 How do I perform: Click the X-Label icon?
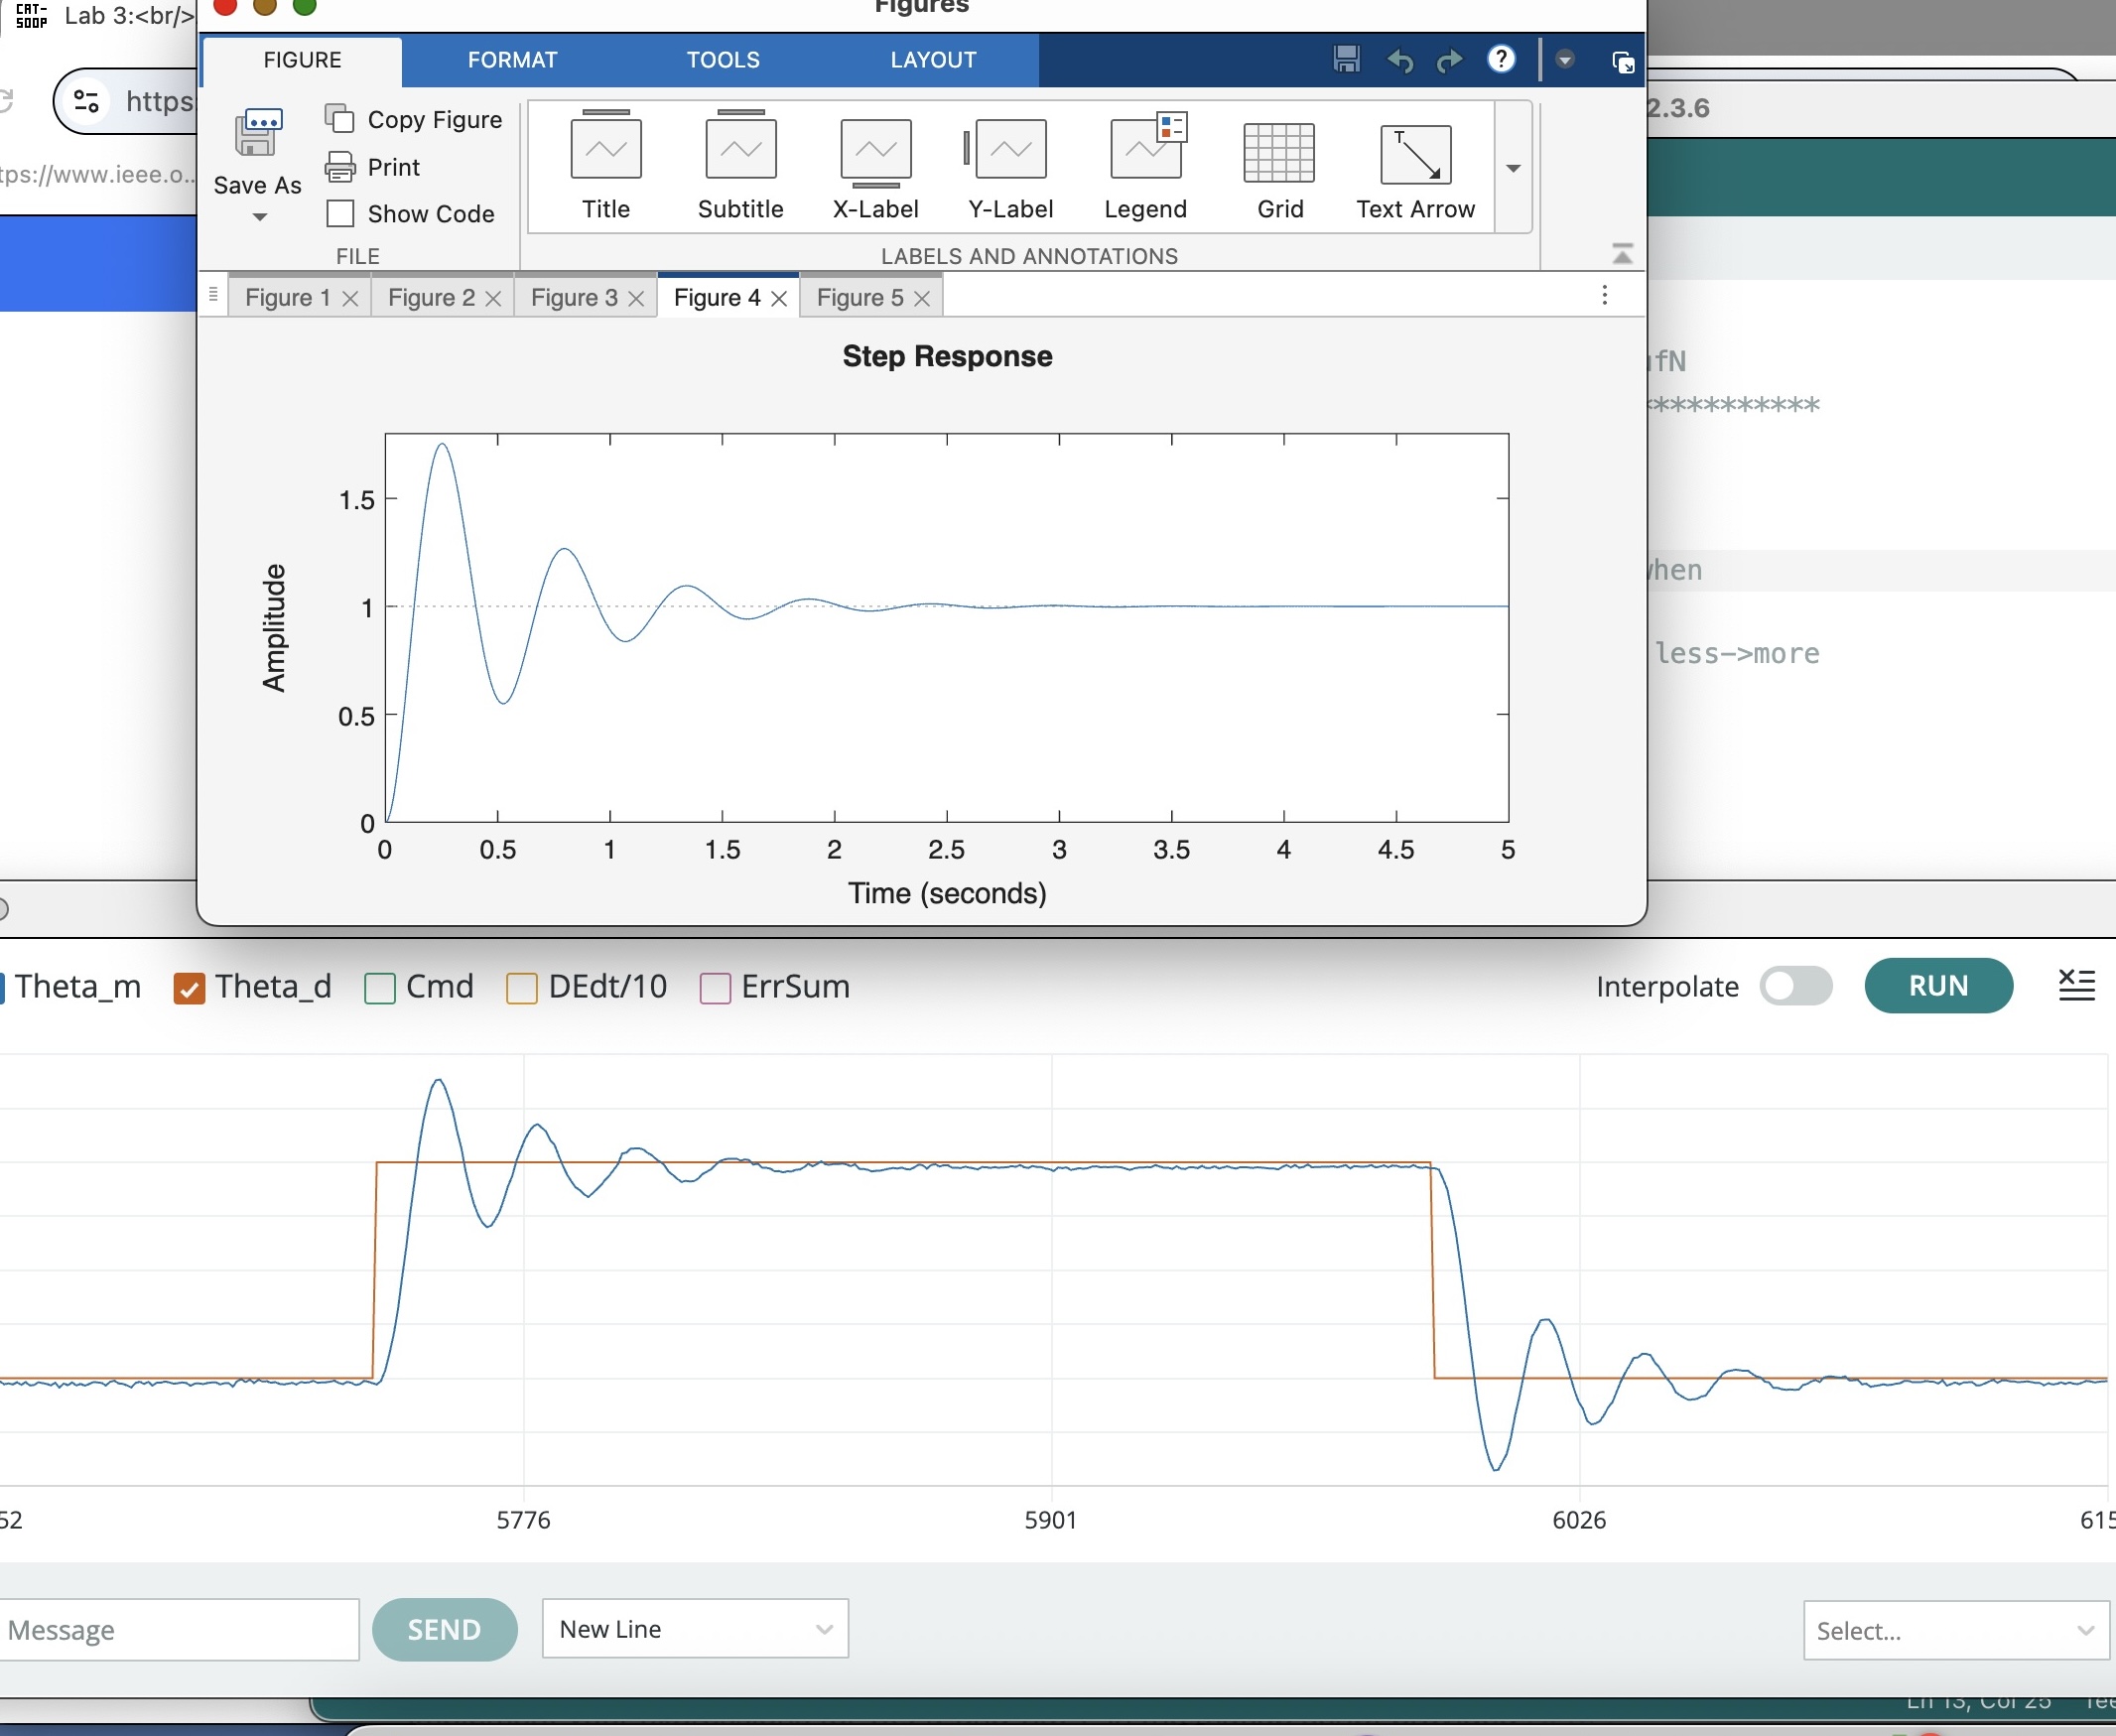point(875,150)
